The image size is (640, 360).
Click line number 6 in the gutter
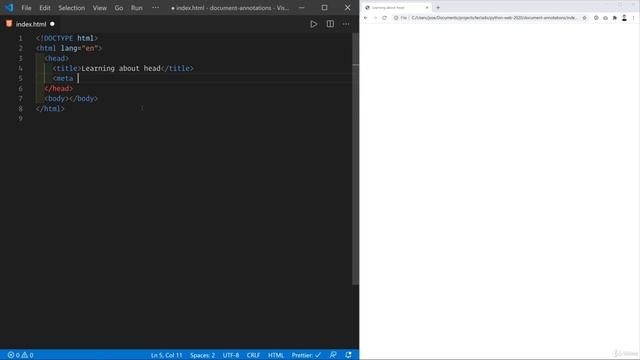click(20, 89)
